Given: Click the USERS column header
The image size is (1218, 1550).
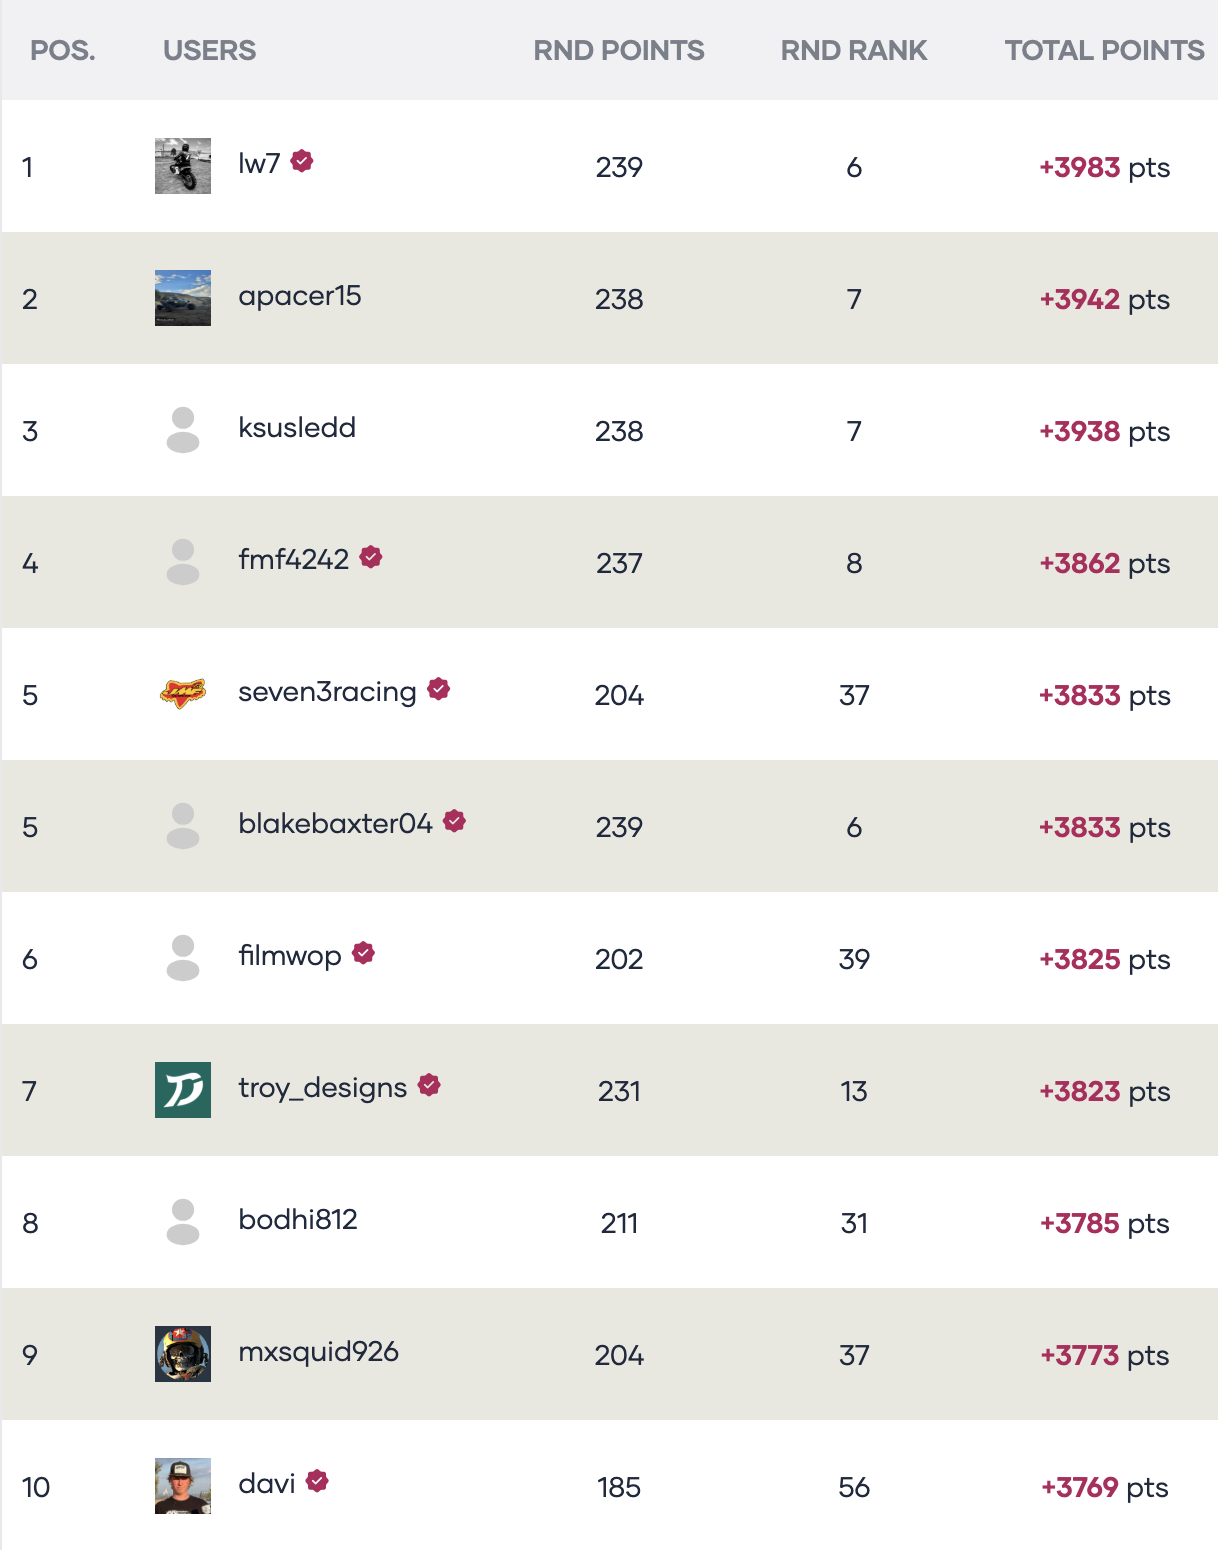Looking at the screenshot, I should point(210,50).
